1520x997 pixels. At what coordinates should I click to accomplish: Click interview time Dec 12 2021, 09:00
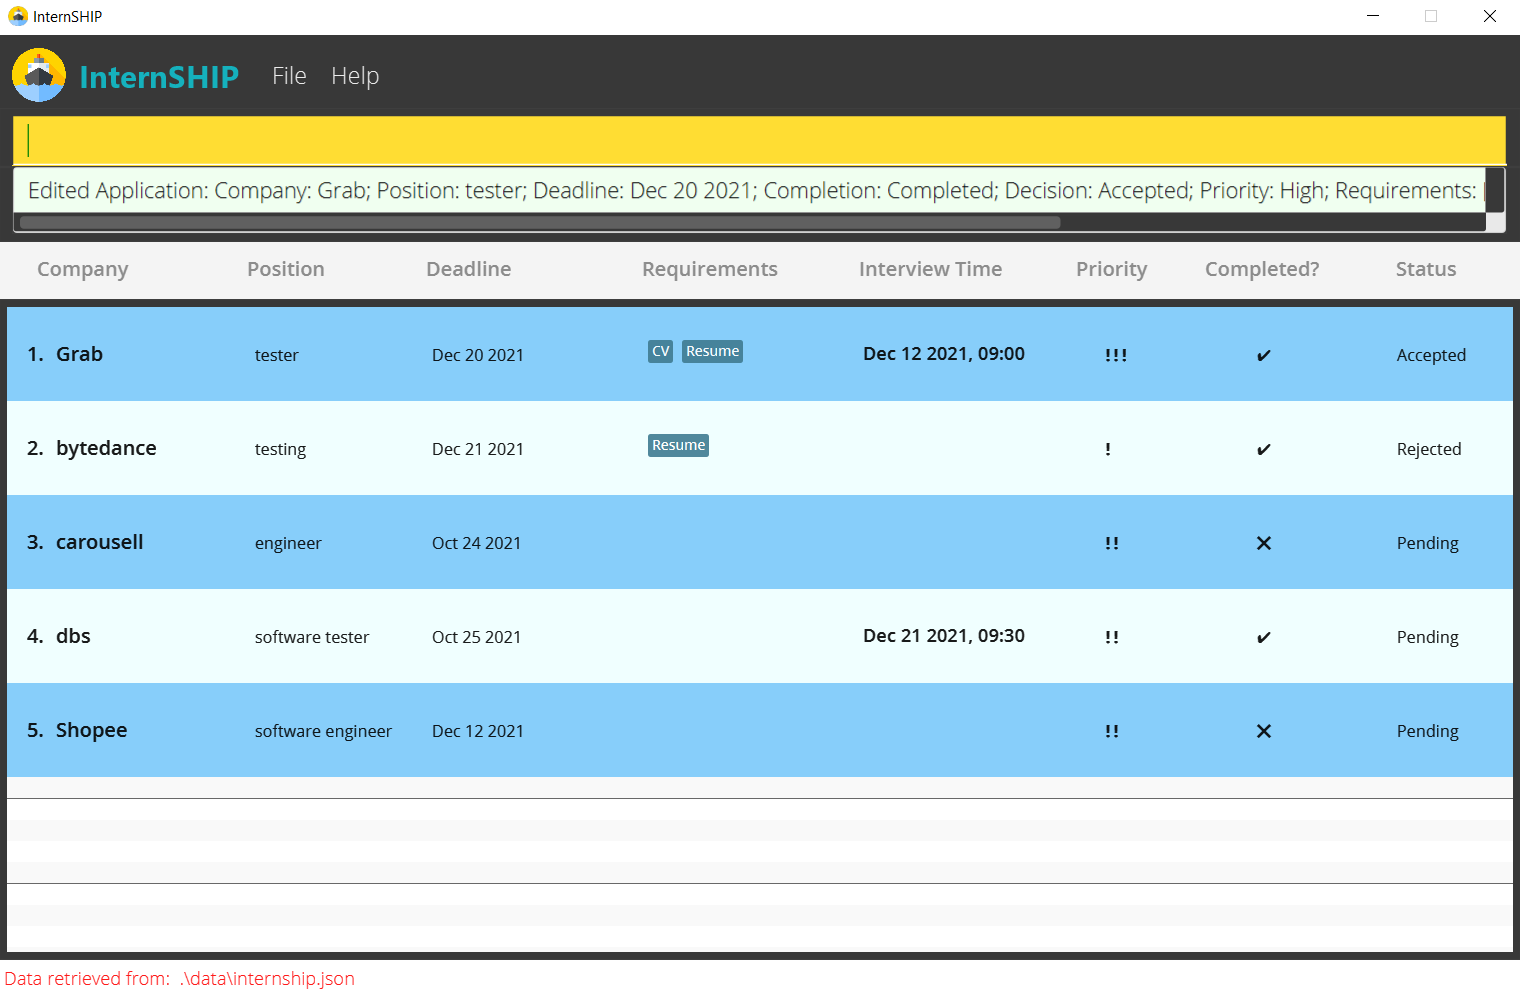(944, 354)
